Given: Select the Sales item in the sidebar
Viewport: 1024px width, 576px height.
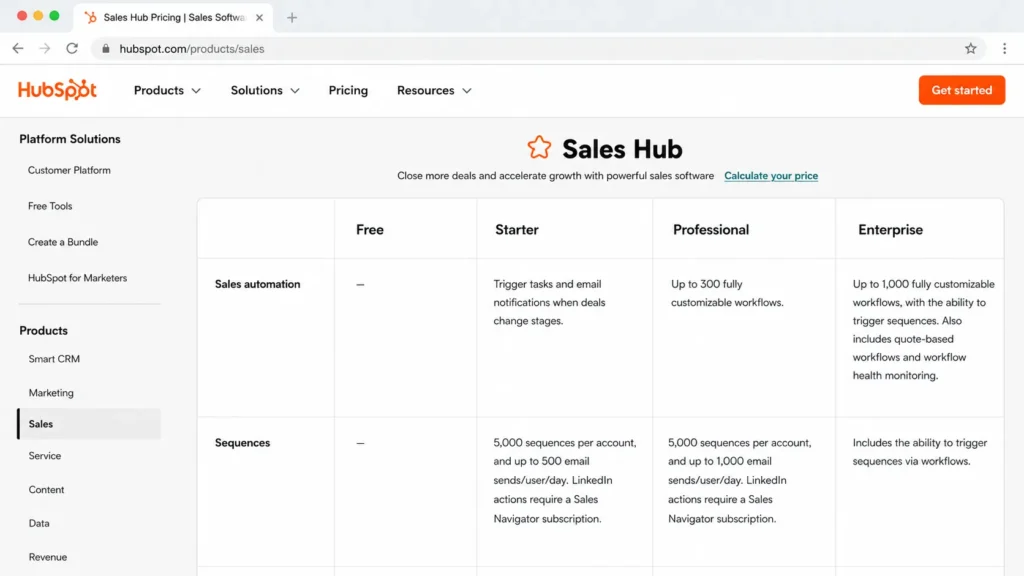Looking at the screenshot, I should pyautogui.click(x=89, y=424).
